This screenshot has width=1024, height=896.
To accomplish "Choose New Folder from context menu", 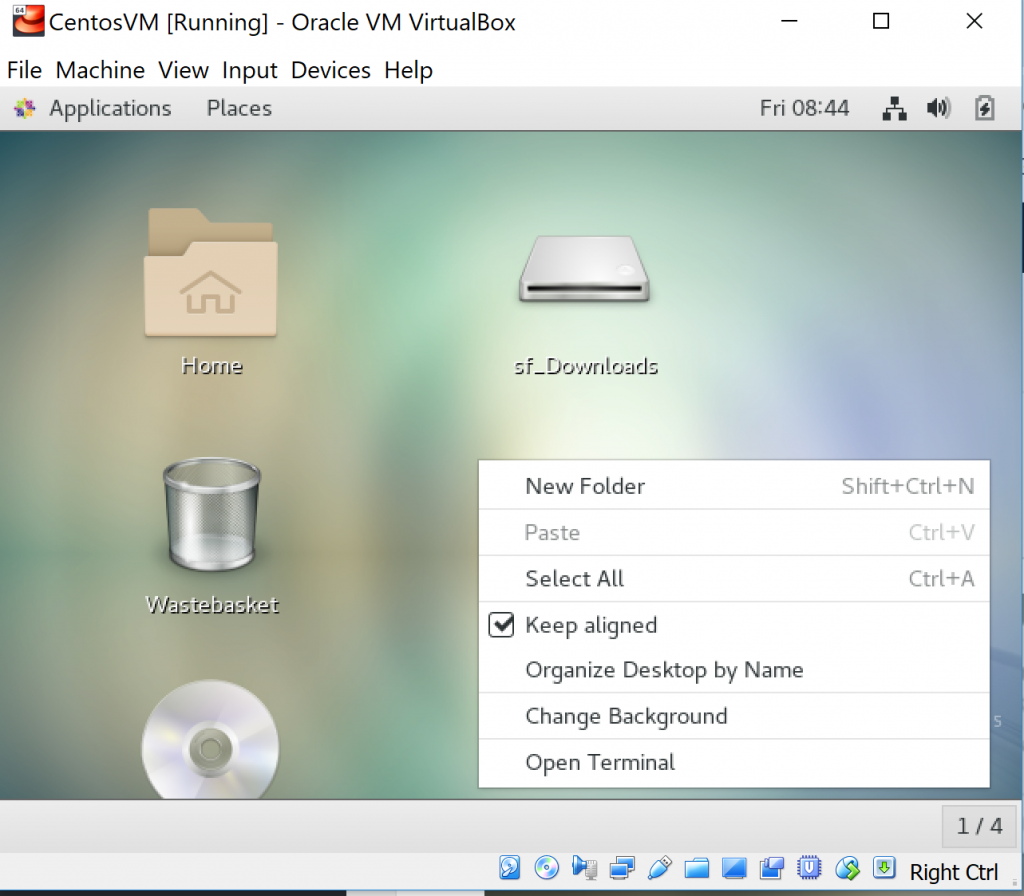I will click(x=734, y=486).
